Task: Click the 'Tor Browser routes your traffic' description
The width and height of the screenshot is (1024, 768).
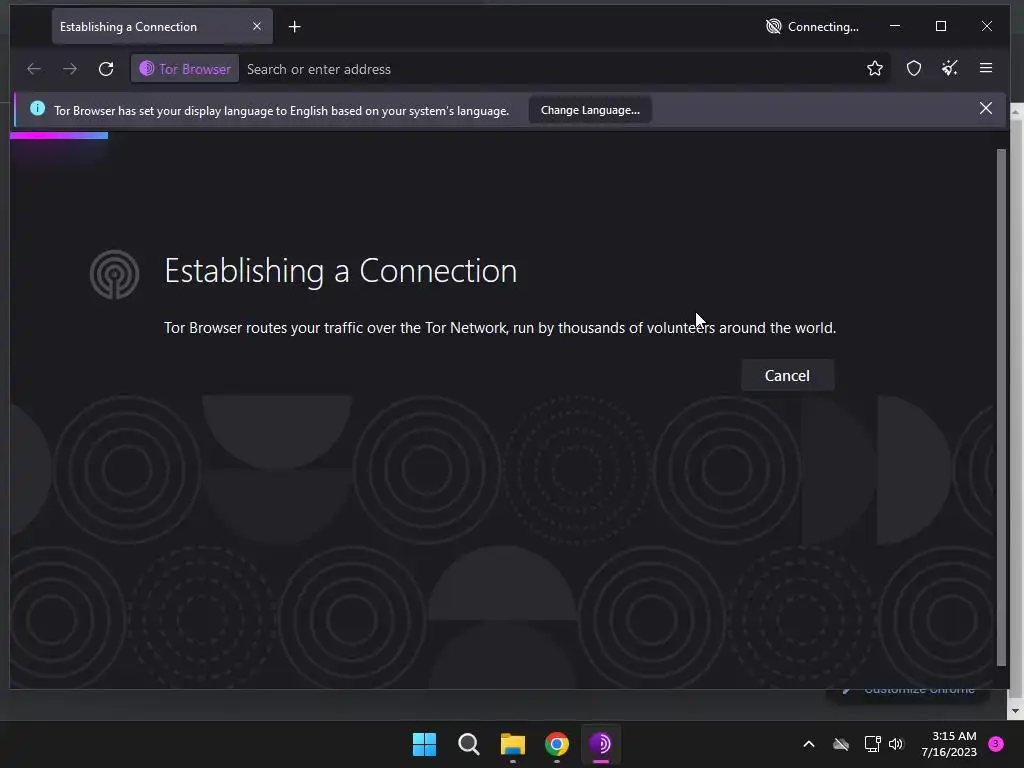Action: tap(500, 328)
